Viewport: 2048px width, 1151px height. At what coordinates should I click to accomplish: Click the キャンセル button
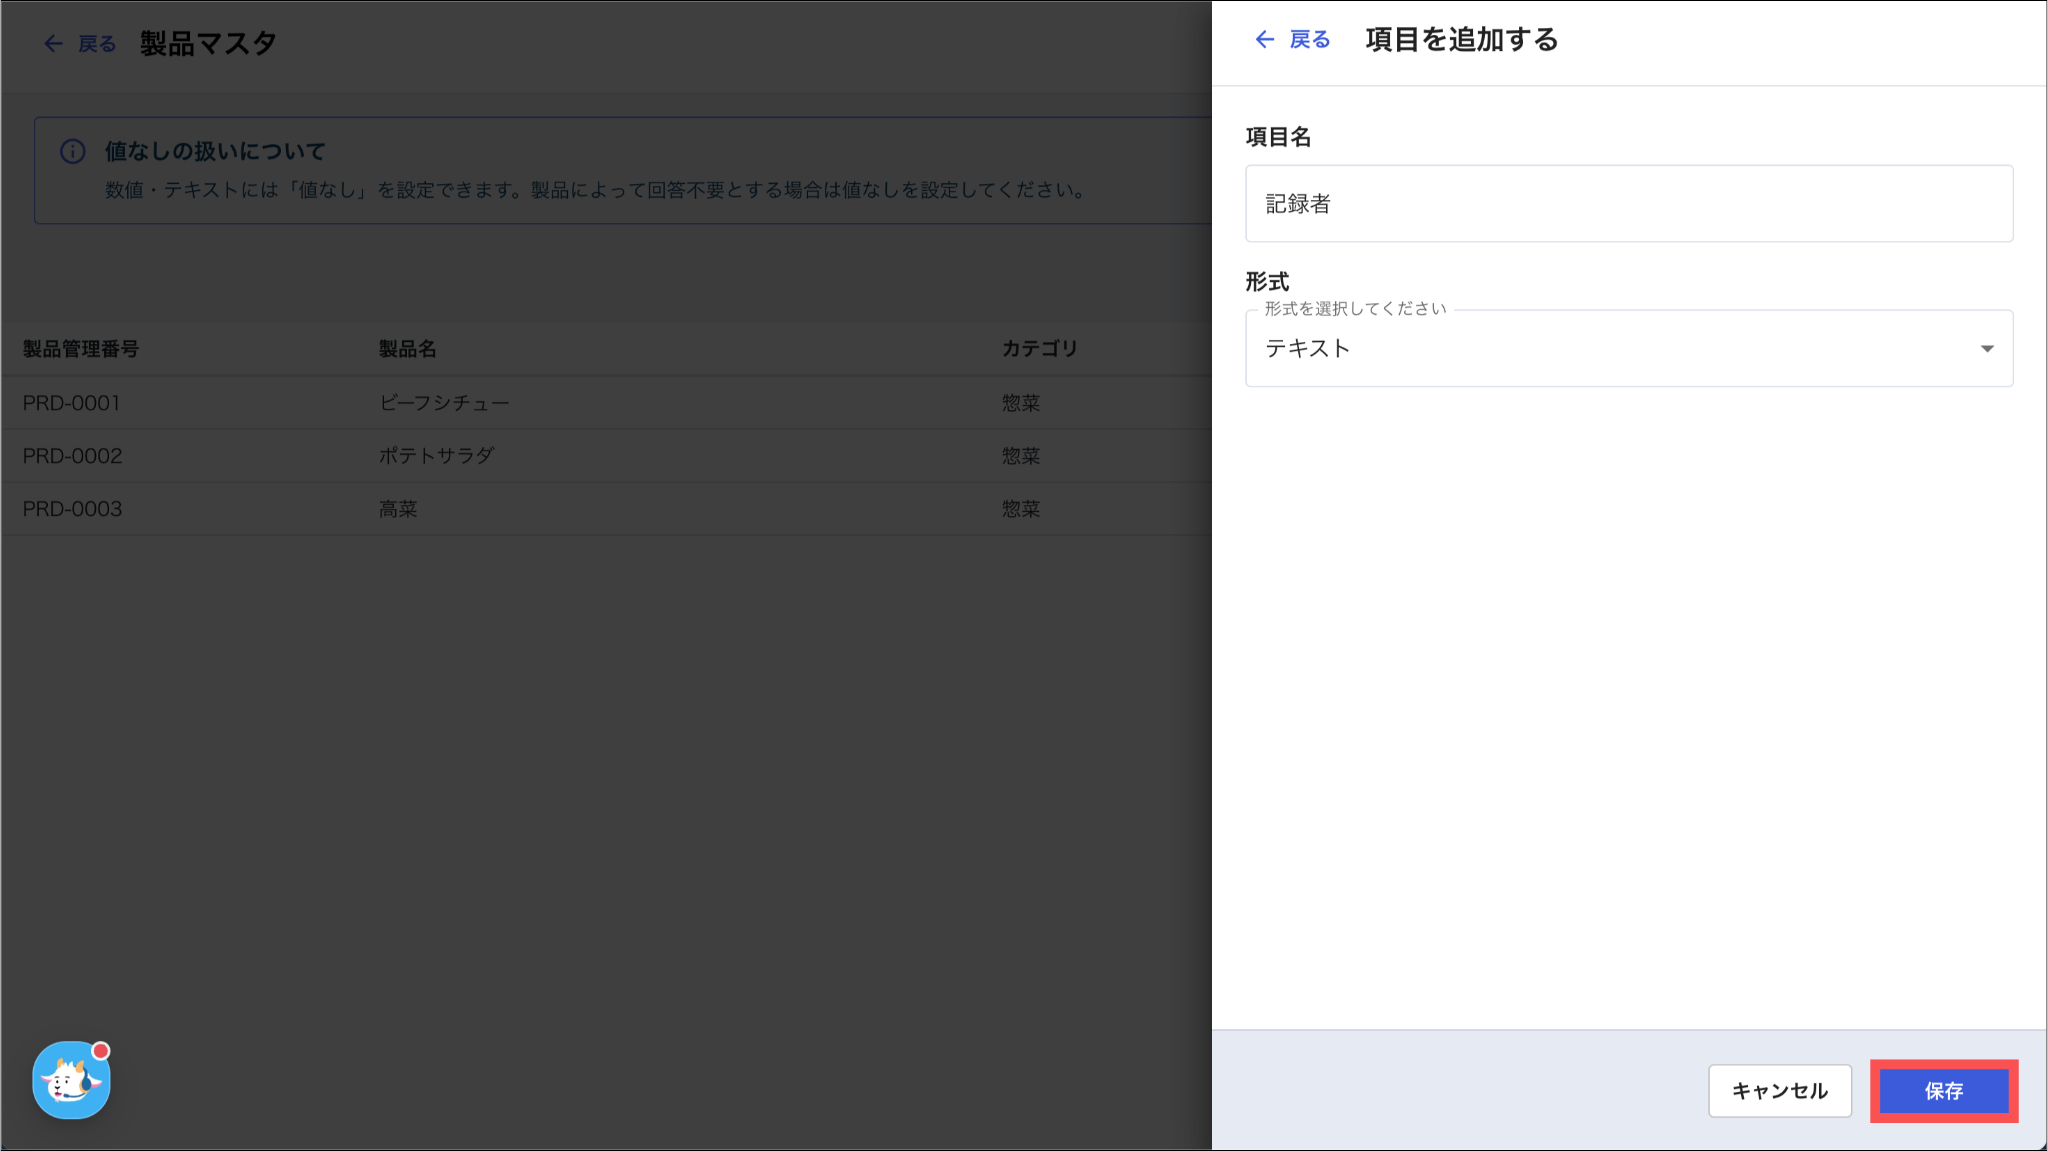1780,1091
